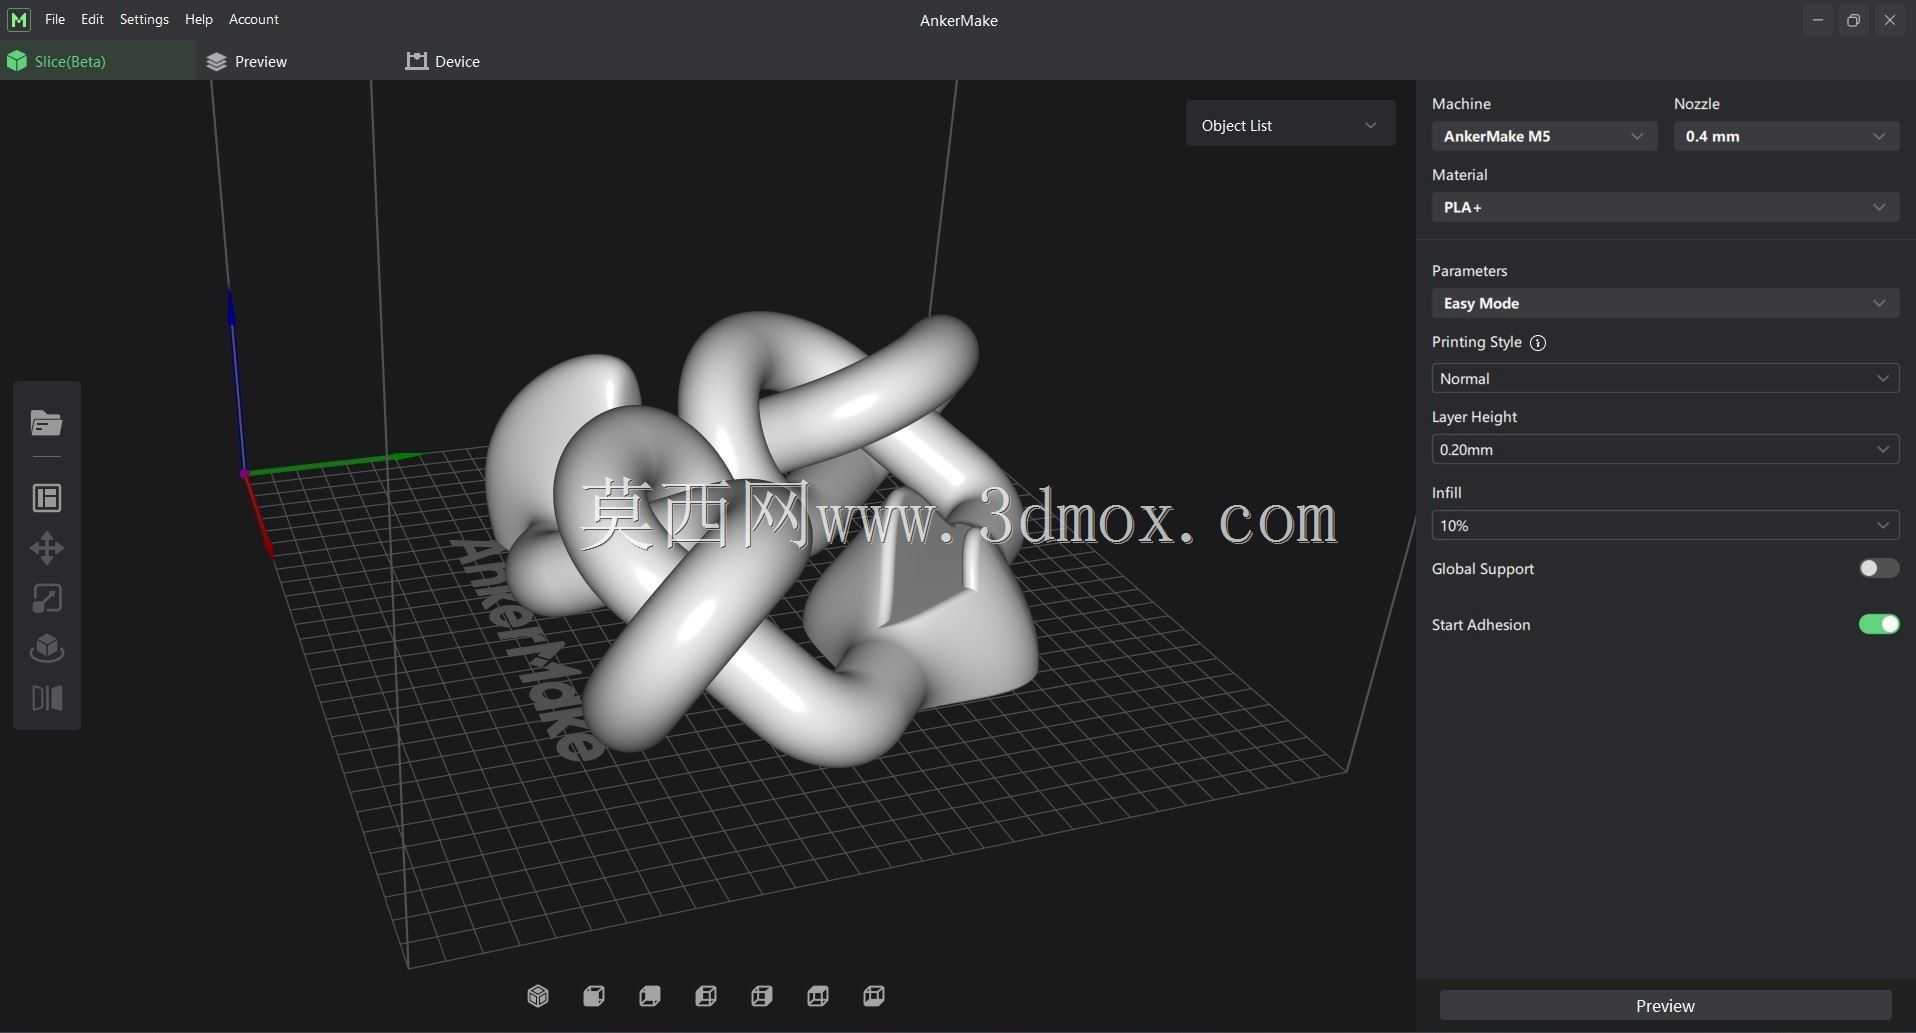The width and height of the screenshot is (1916, 1033).
Task: Click the Layer Height label
Action: click(x=1474, y=416)
